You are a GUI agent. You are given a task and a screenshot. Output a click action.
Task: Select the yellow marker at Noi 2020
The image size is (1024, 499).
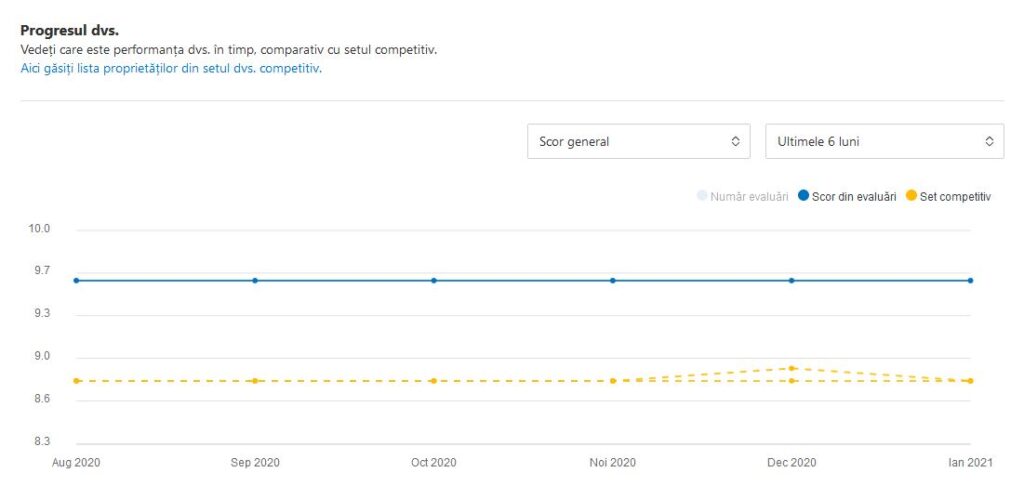[613, 381]
